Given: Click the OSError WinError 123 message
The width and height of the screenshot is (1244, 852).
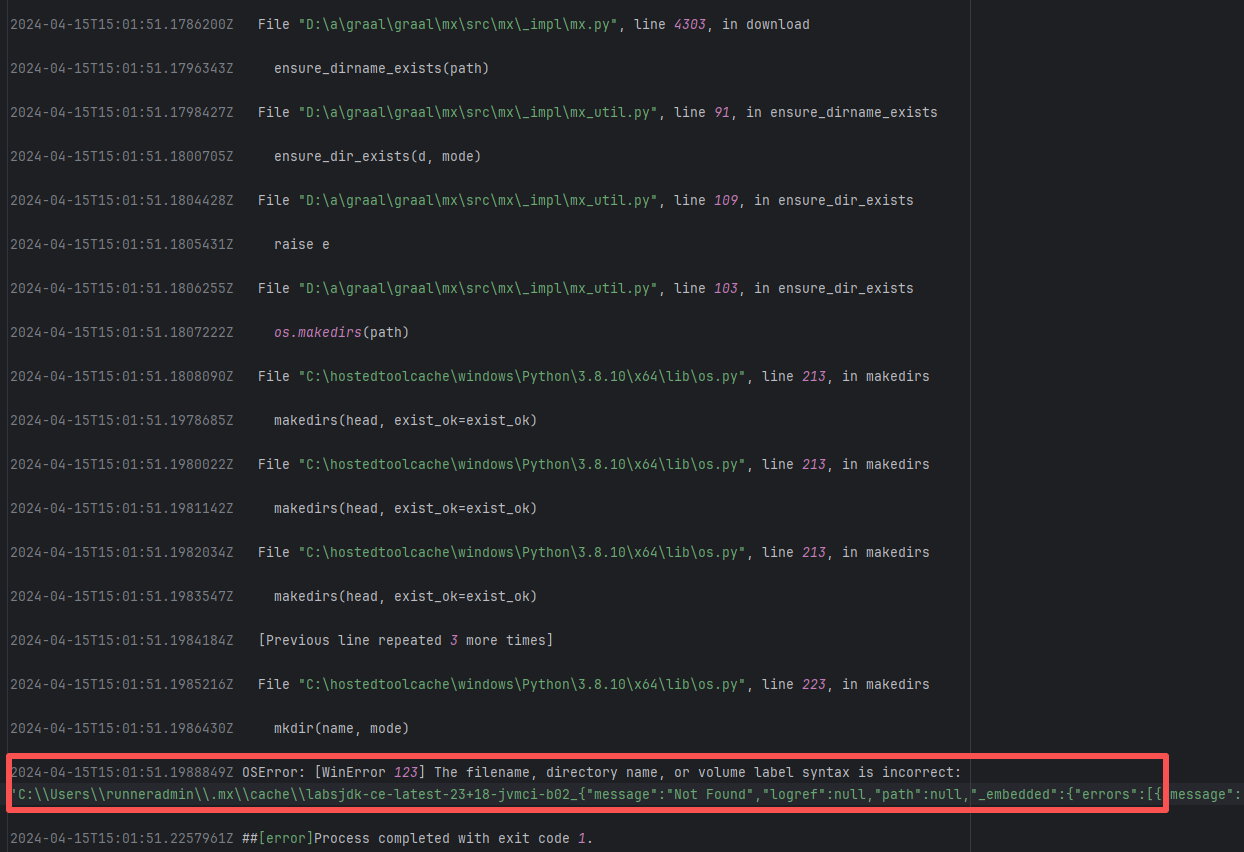Looking at the screenshot, I should pos(601,772).
